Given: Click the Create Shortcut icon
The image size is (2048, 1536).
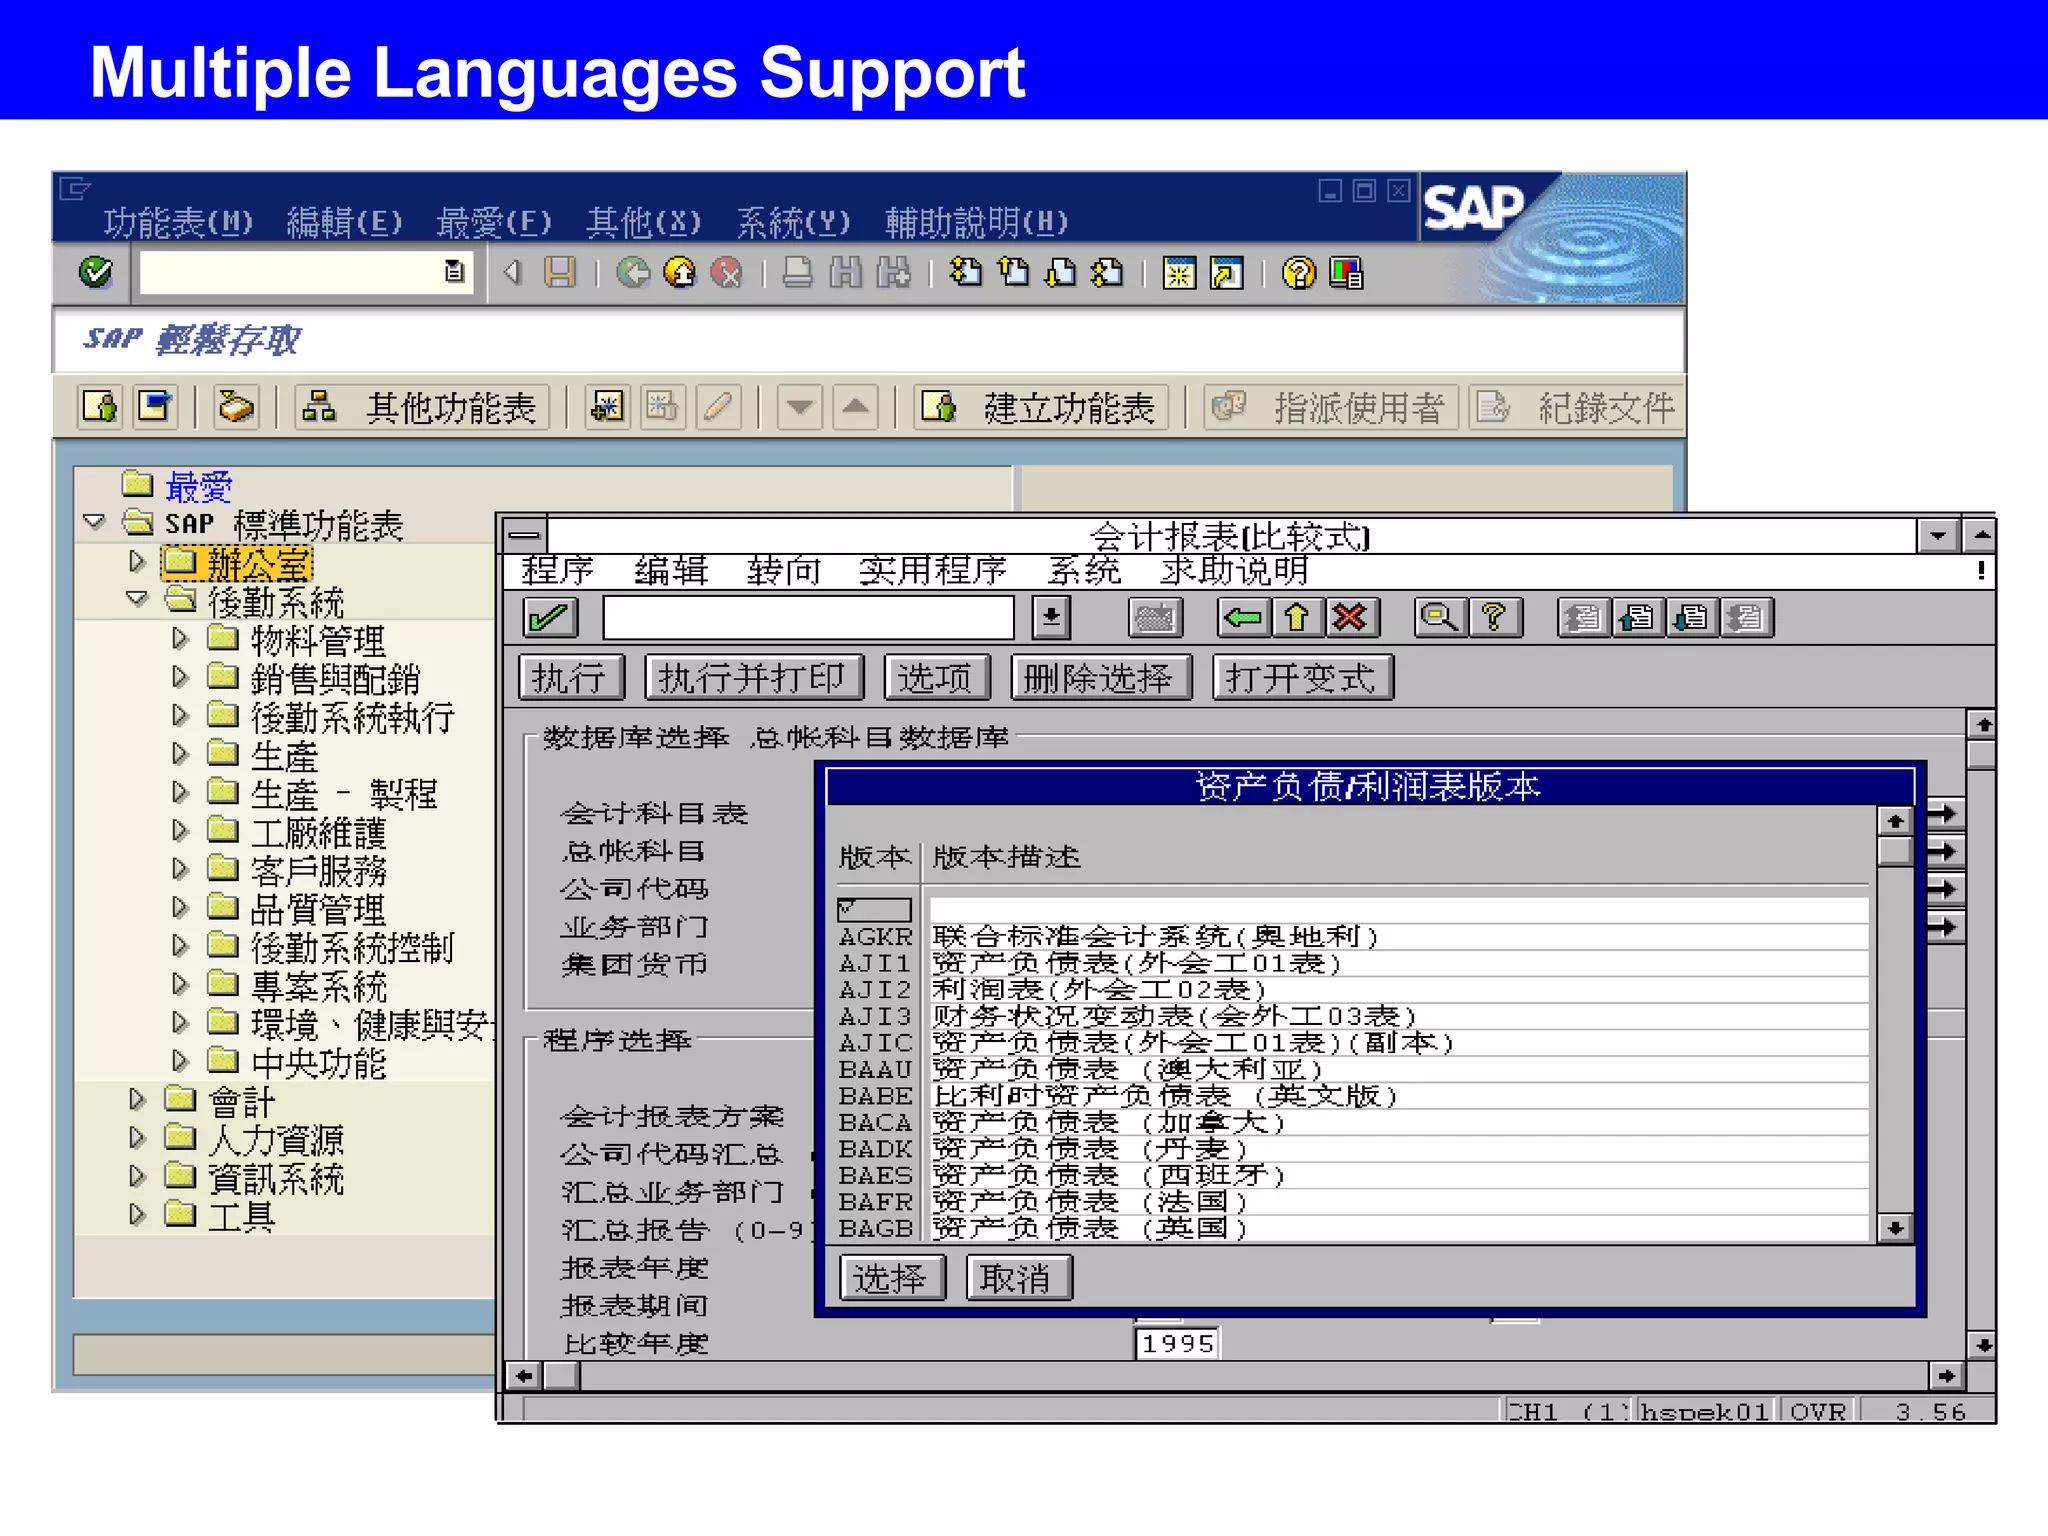Looking at the screenshot, I should [x=1227, y=272].
